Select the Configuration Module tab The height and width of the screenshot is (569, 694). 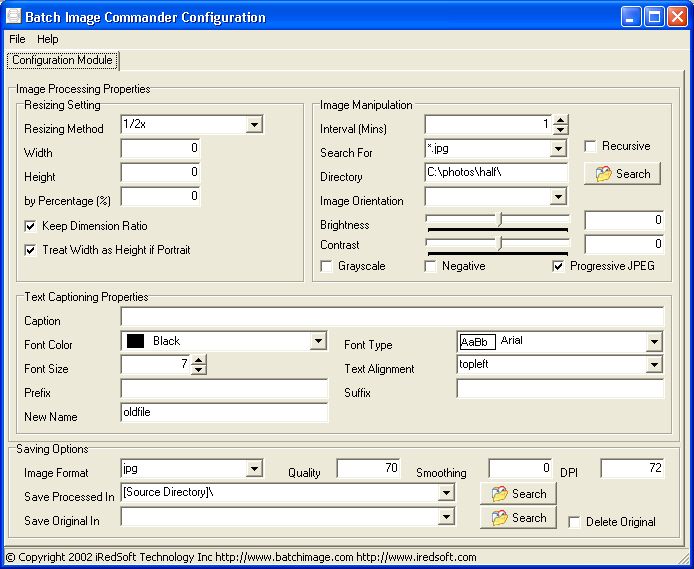(62, 60)
